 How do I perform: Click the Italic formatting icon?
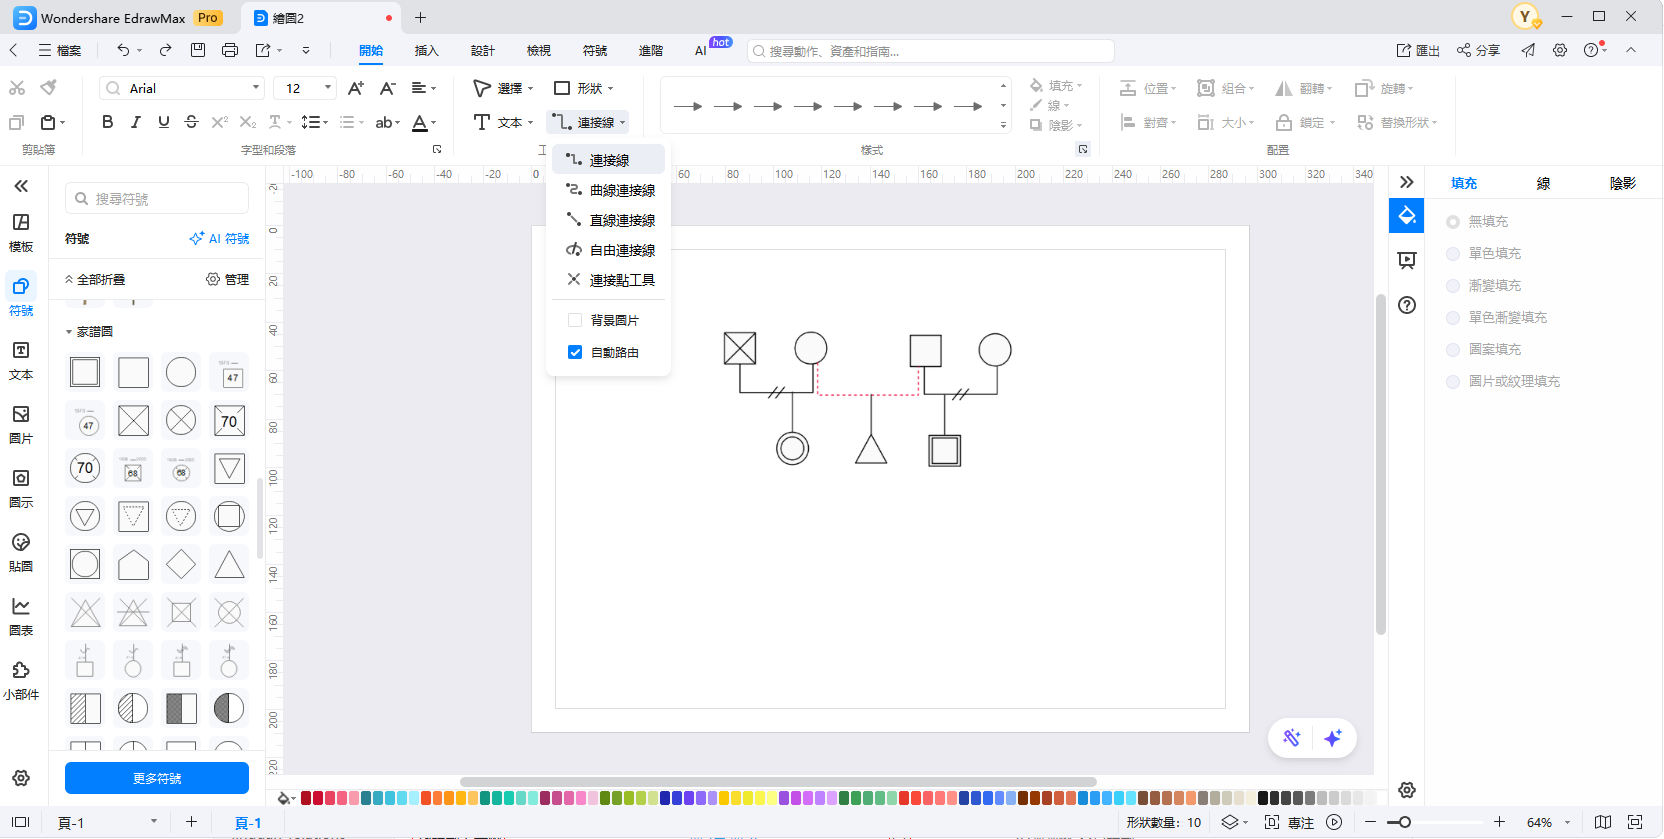(136, 122)
